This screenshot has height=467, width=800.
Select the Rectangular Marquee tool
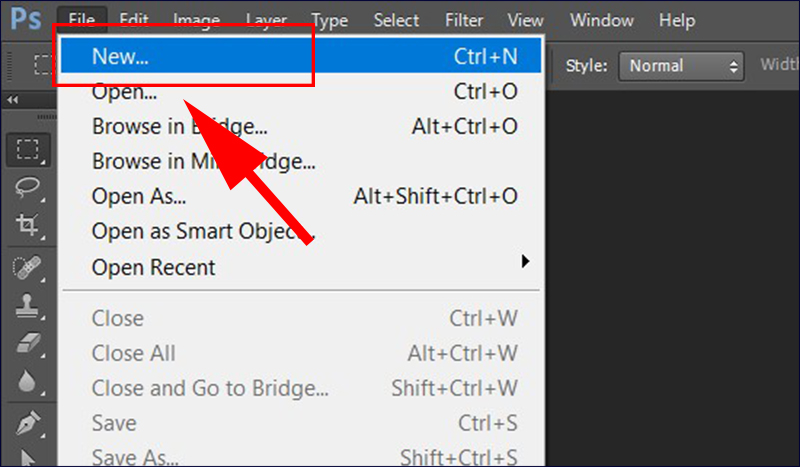[28, 150]
